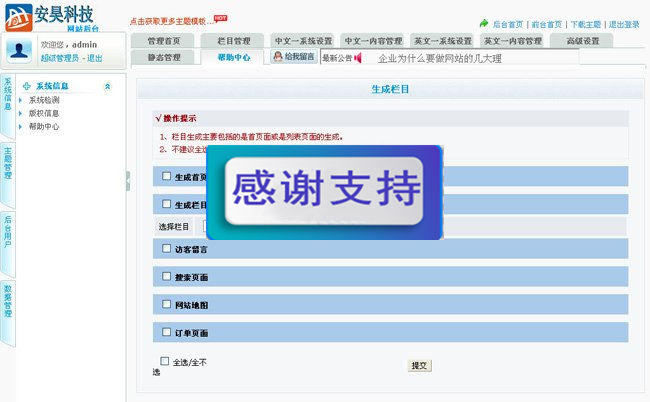
Task: Click the 感谢支持 overlay banner
Action: coord(325,192)
